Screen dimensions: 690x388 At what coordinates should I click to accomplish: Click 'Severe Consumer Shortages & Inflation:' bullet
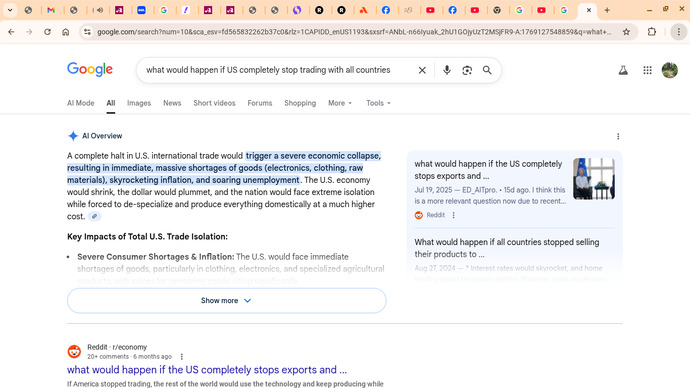tap(156, 256)
